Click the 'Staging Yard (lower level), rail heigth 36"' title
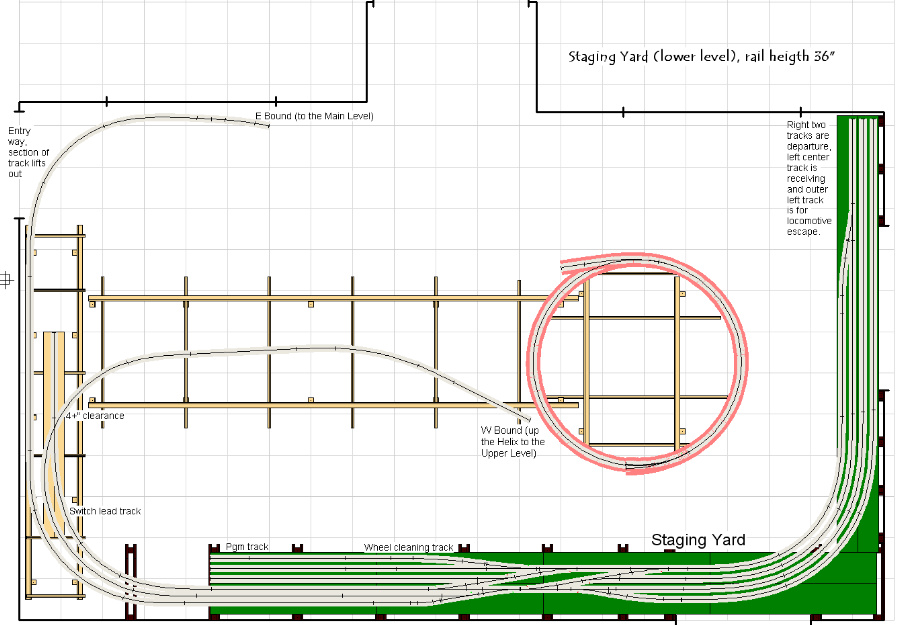 701,56
